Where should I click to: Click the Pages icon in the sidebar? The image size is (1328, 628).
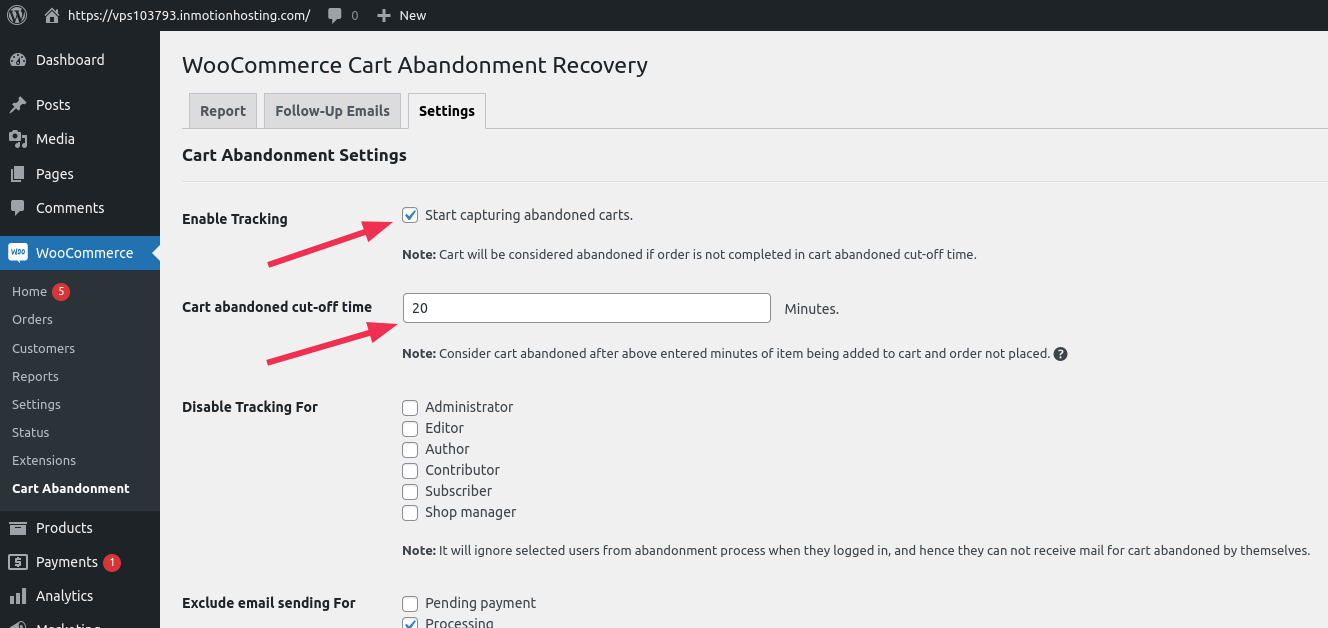point(19,174)
